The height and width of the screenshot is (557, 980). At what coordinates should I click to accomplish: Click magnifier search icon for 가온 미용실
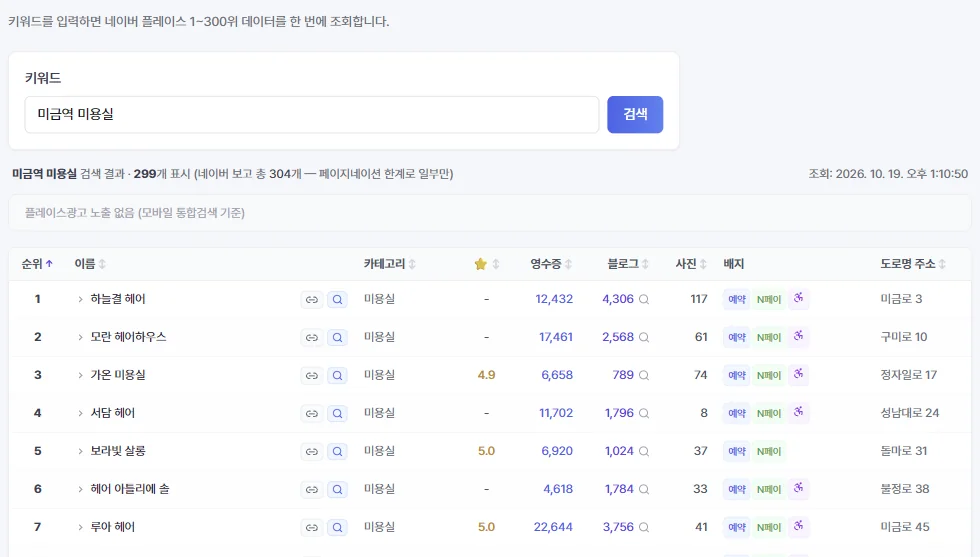(338, 375)
